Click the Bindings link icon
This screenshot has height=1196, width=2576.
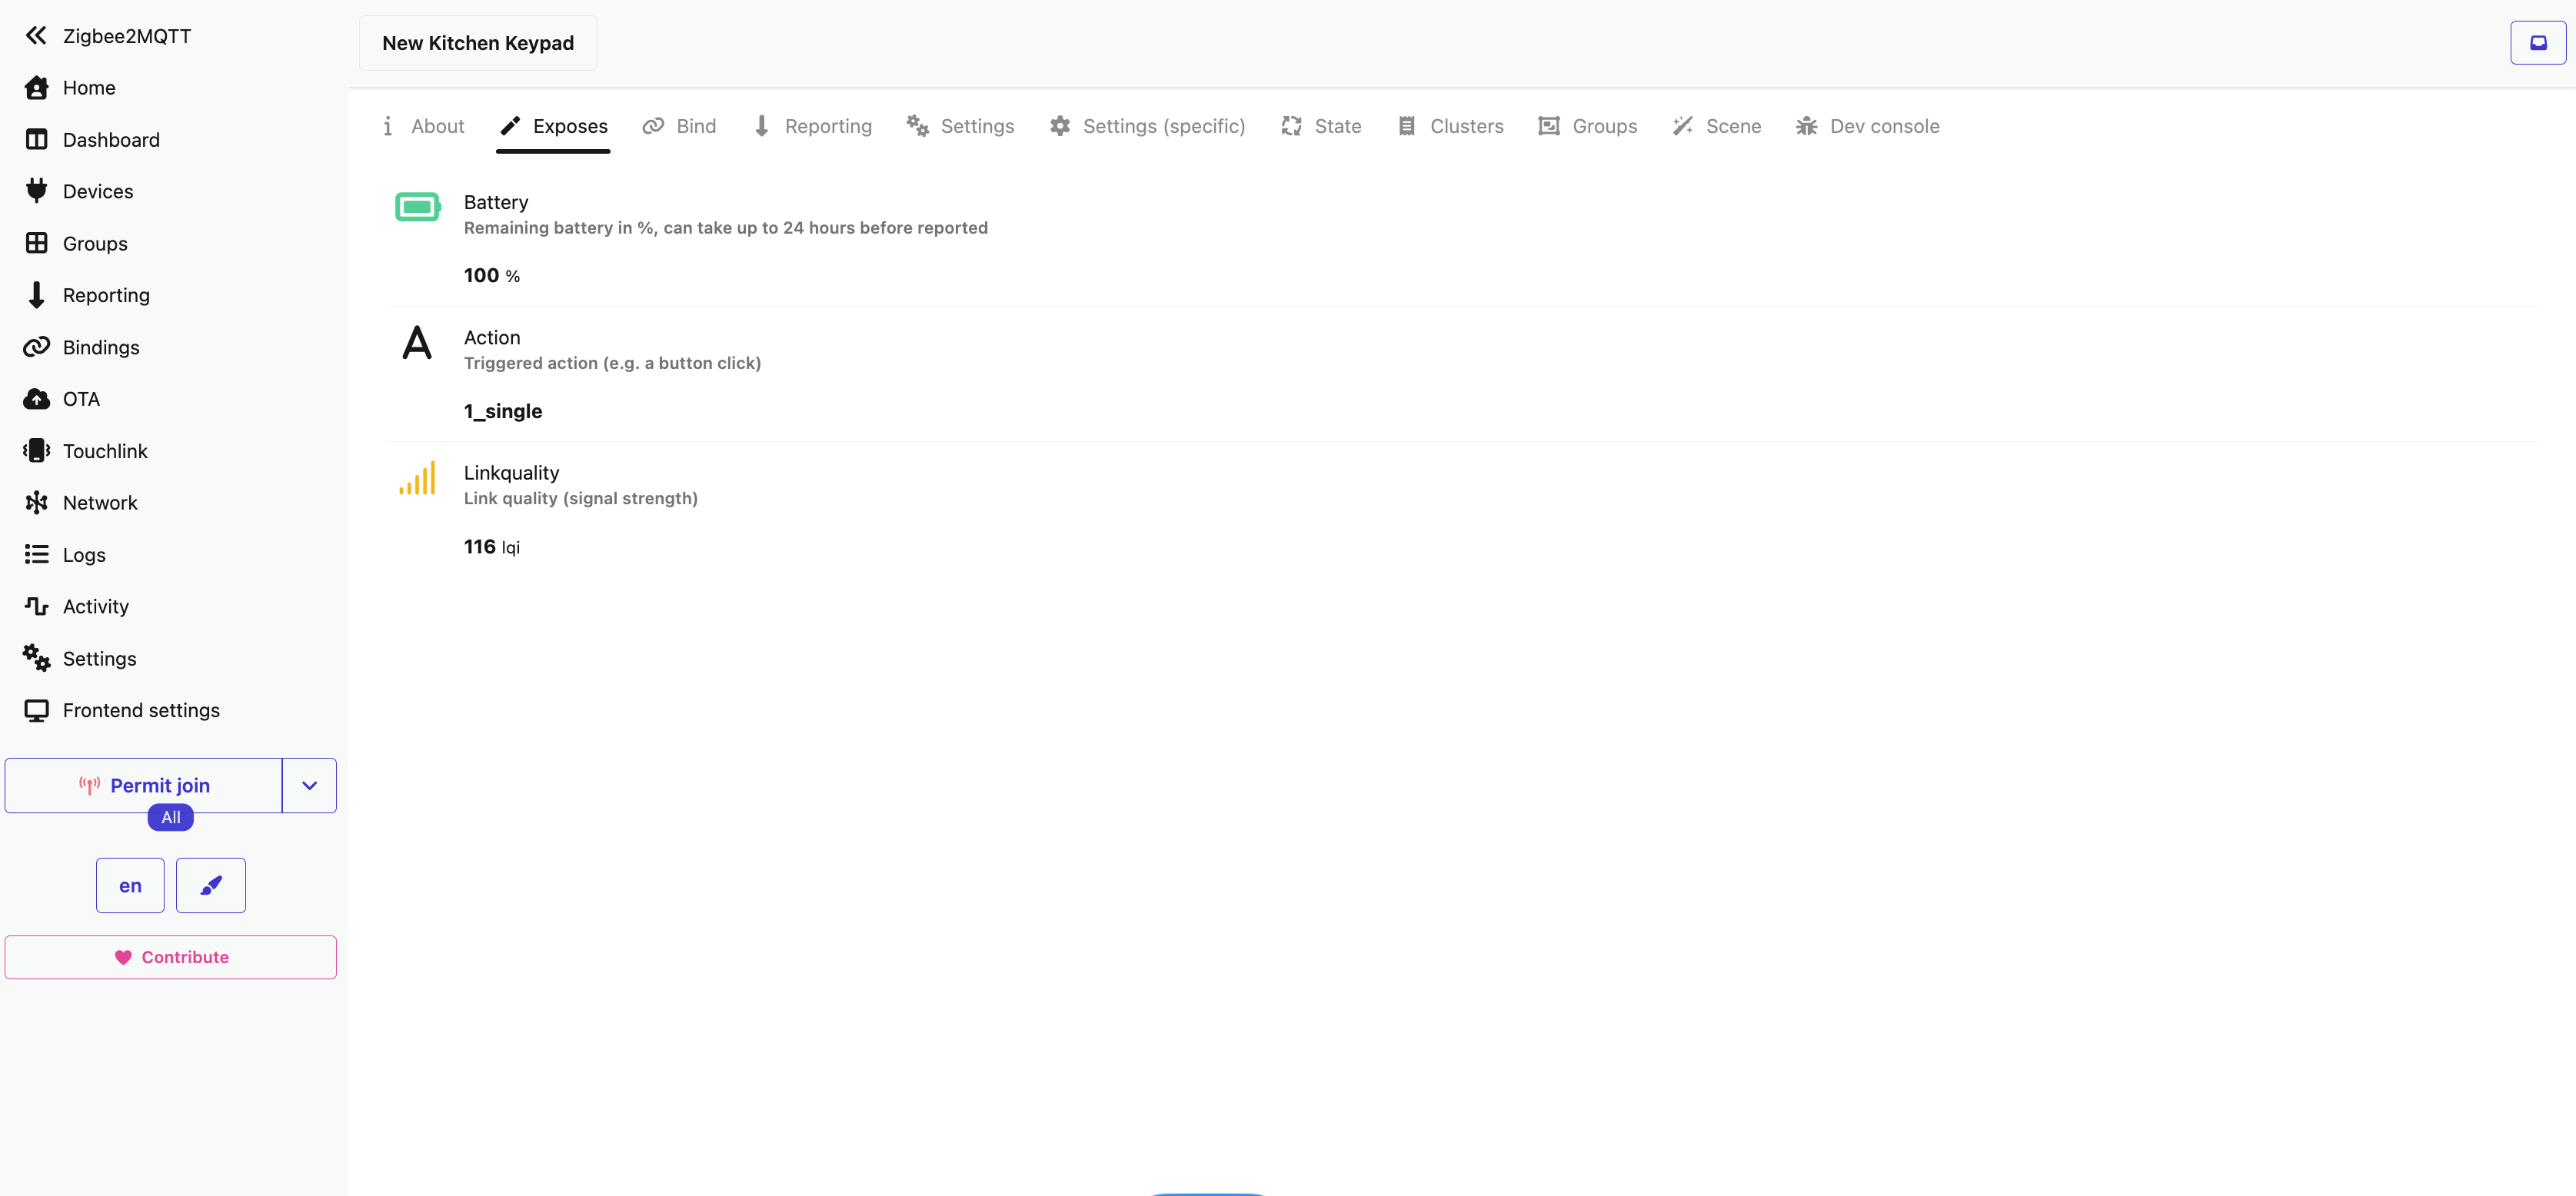(36, 347)
